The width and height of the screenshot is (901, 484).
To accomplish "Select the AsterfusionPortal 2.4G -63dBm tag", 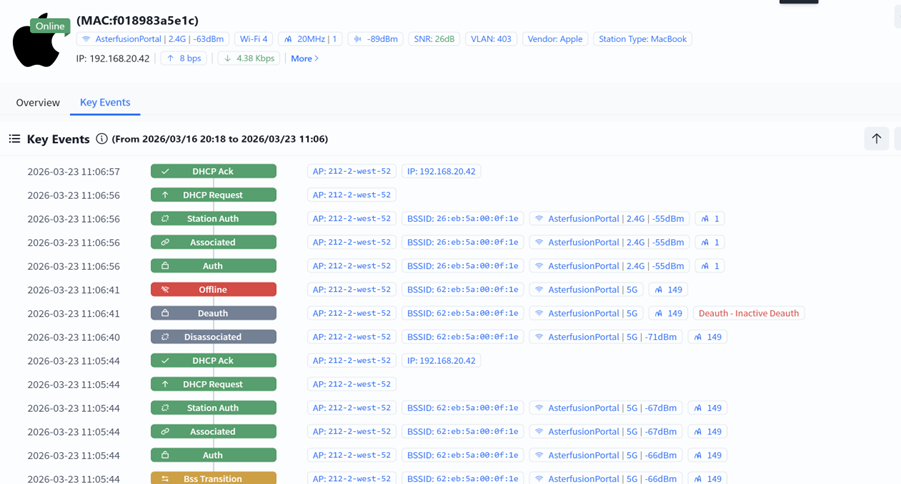I will tap(153, 39).
